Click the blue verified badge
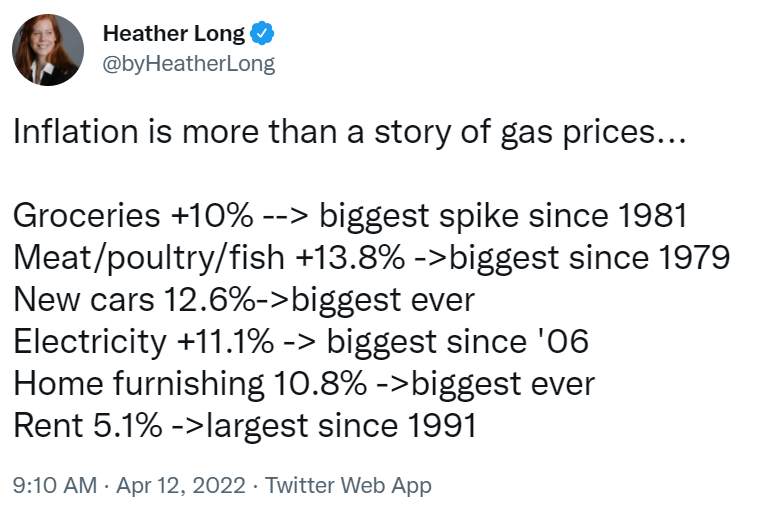765x515 pixels. click(262, 33)
